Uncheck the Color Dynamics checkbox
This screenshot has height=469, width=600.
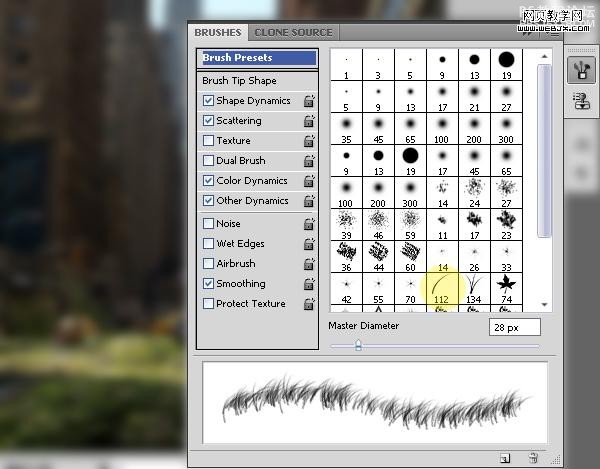[208, 180]
